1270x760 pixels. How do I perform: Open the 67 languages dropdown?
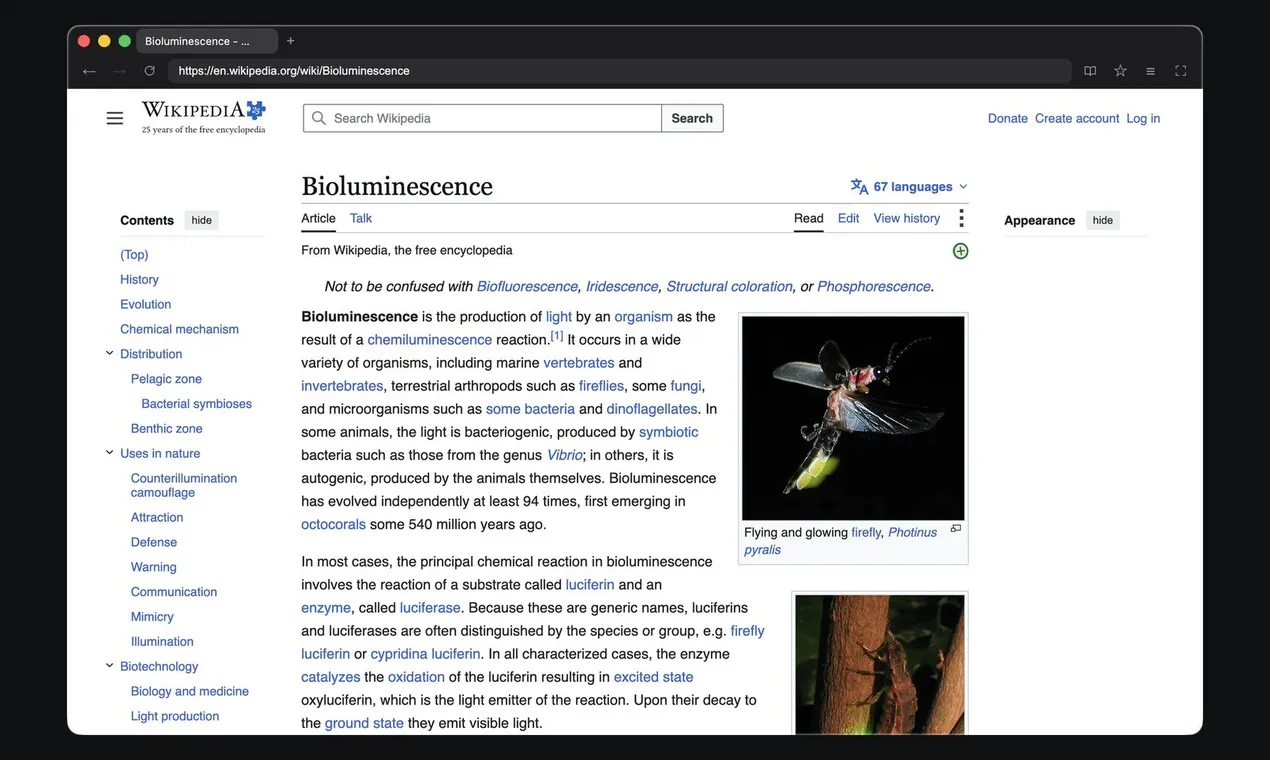909,186
